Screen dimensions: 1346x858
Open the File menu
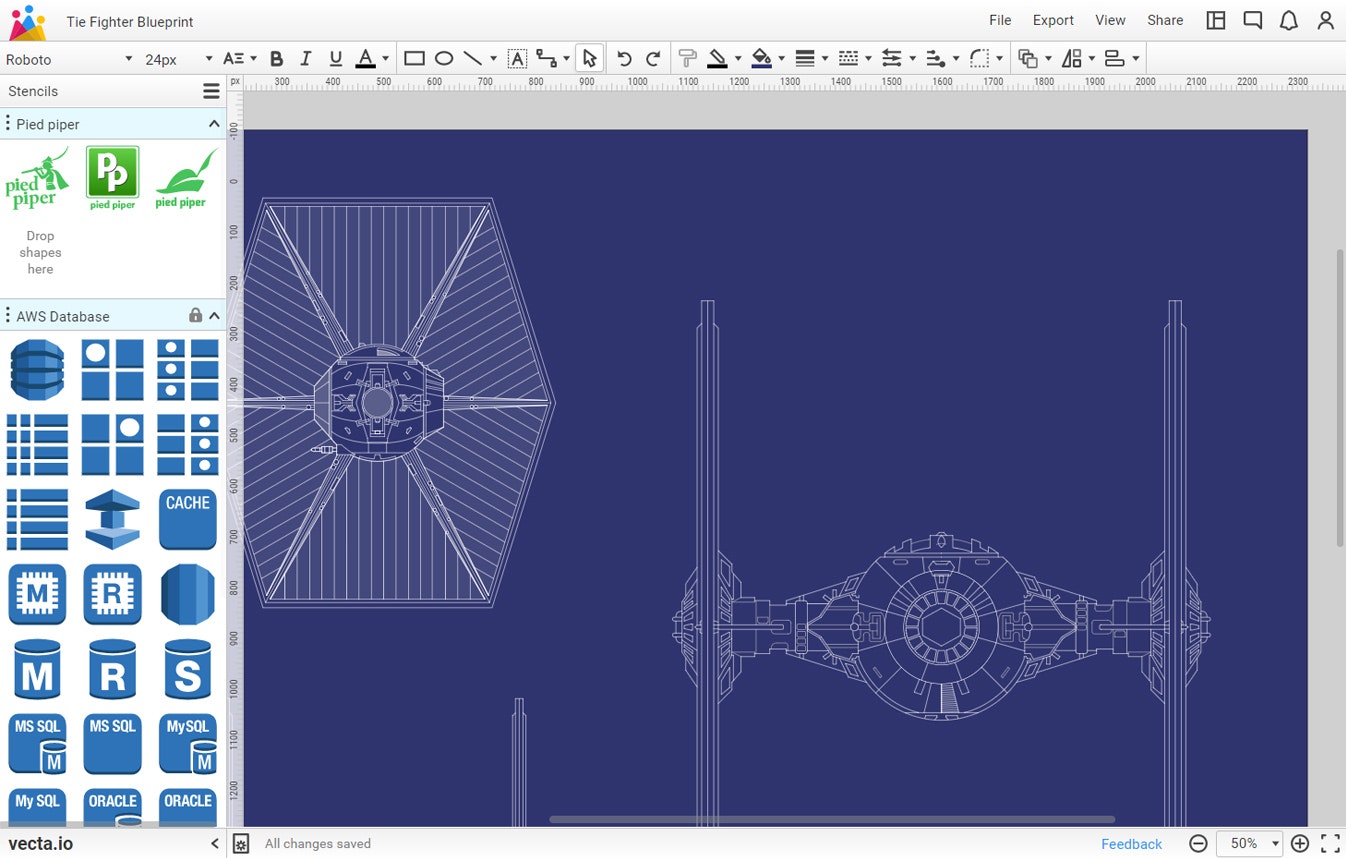click(1000, 20)
